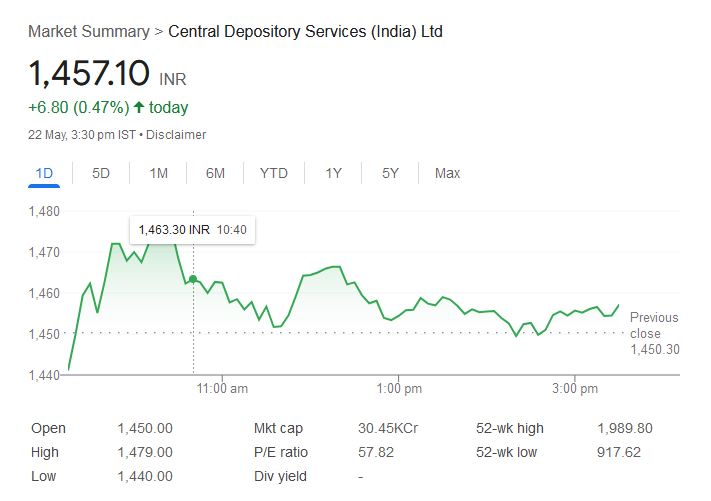
Task: Click the market cap value 30.45KCr
Action: (388, 428)
